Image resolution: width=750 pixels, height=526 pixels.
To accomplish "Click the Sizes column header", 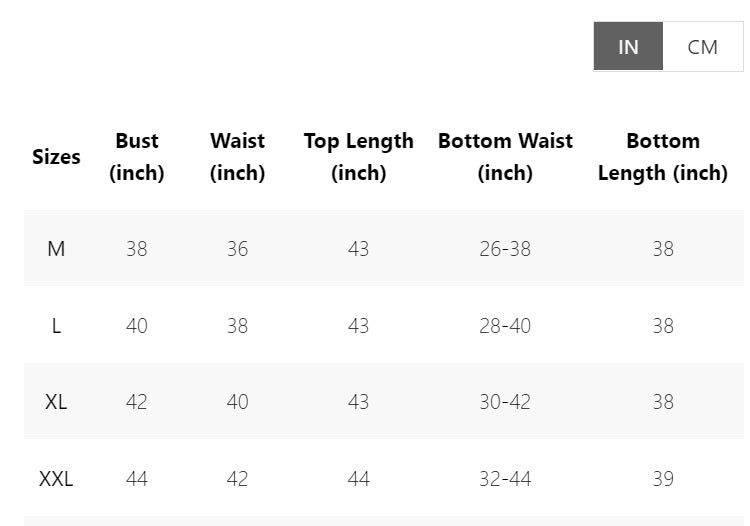I will click(56, 157).
